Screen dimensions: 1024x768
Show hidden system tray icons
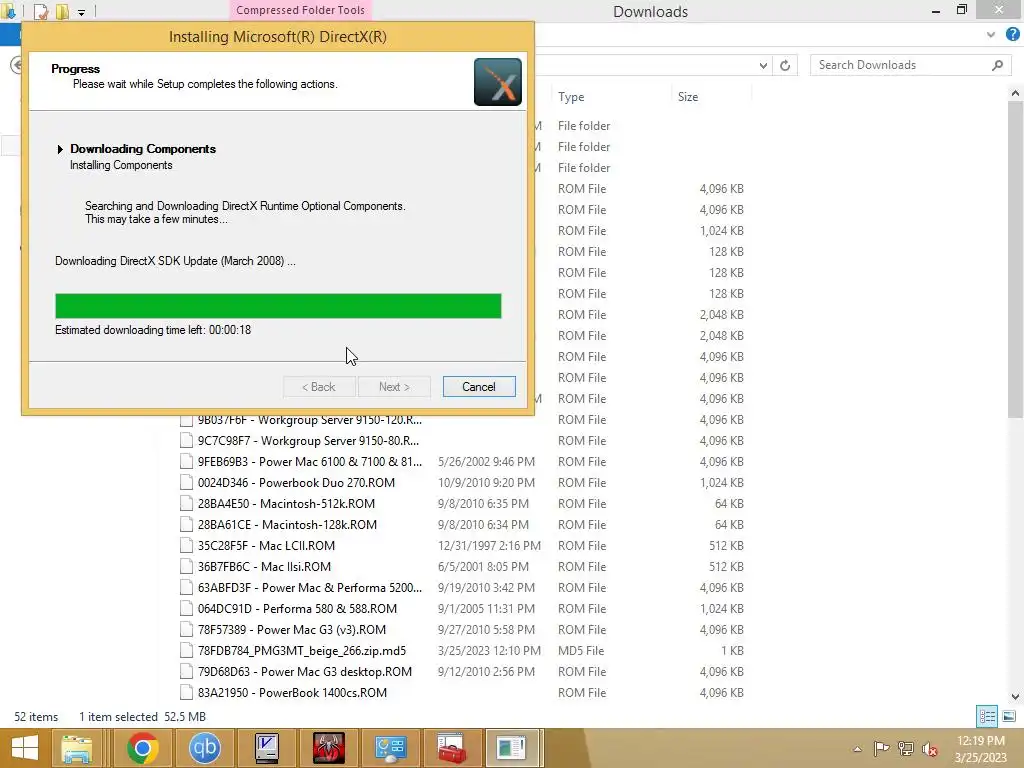pos(857,749)
